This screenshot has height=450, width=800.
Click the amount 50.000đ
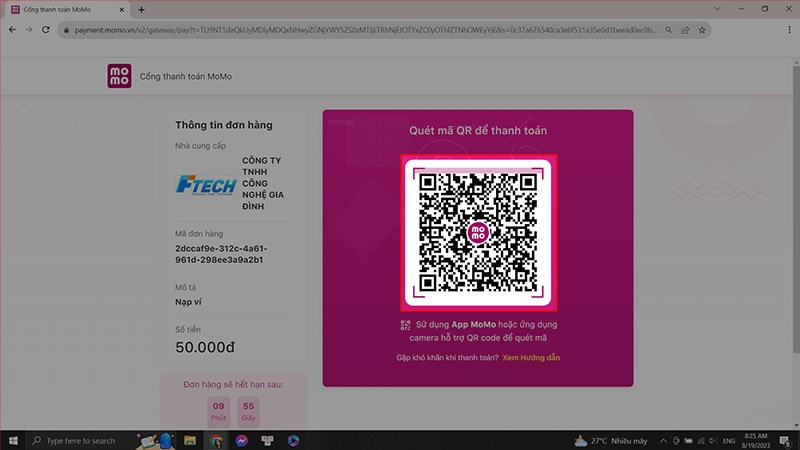[x=205, y=347]
